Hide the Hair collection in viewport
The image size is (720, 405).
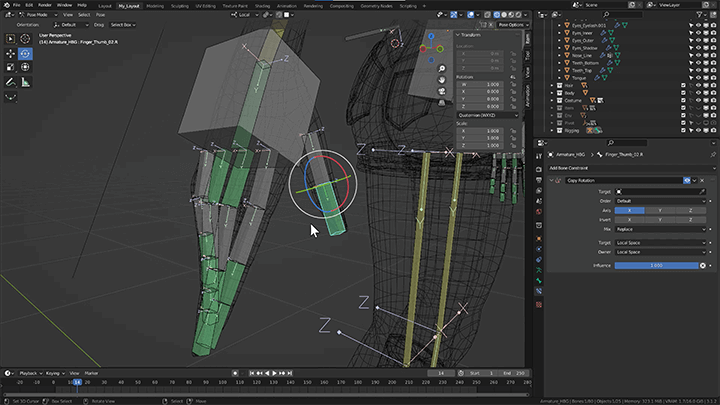click(x=698, y=85)
